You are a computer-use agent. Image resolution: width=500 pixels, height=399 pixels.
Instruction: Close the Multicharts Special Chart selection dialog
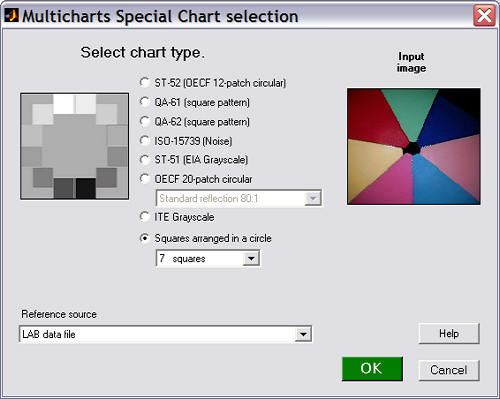pos(484,15)
